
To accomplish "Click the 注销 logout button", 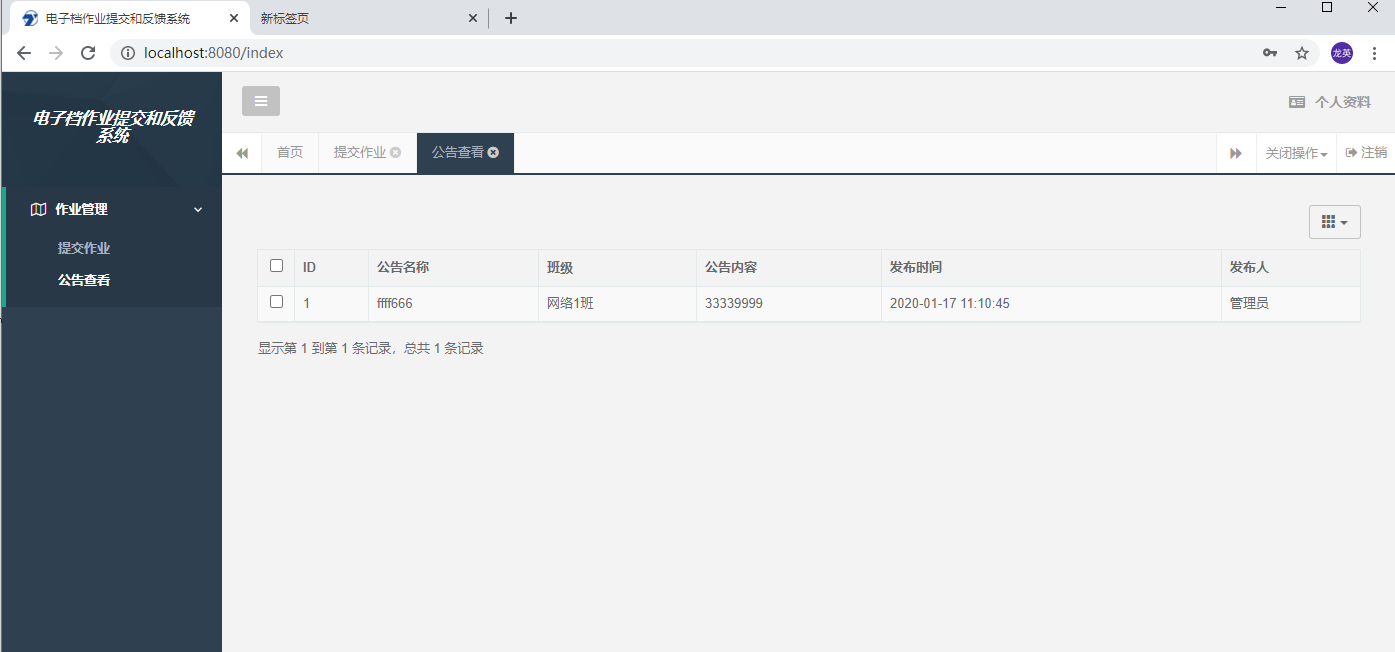I will [1366, 152].
